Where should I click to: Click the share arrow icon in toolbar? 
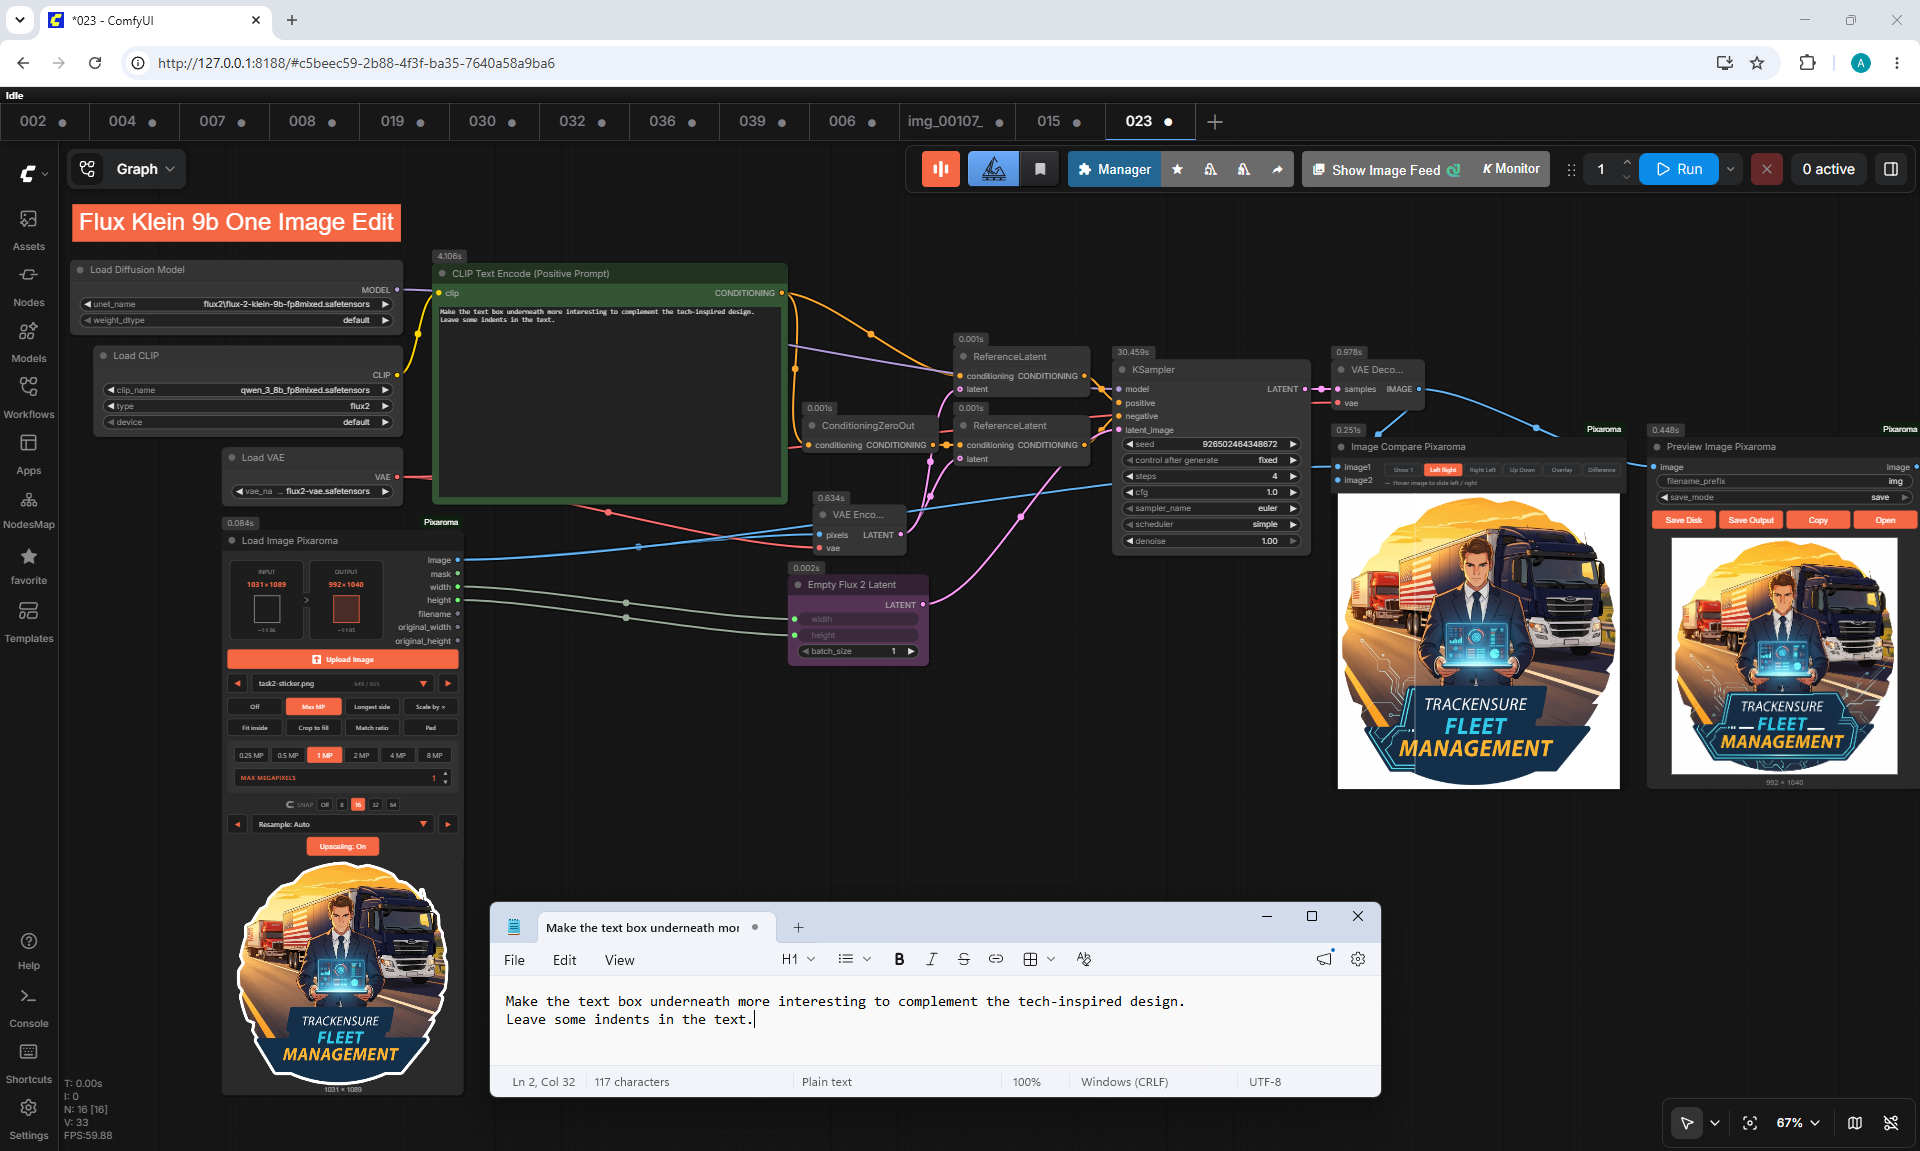tap(1277, 169)
